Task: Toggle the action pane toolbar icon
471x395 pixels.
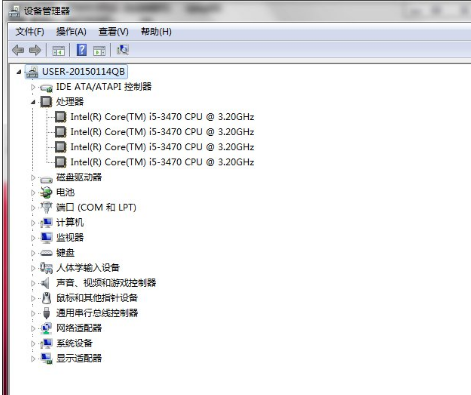Action: click(99, 51)
